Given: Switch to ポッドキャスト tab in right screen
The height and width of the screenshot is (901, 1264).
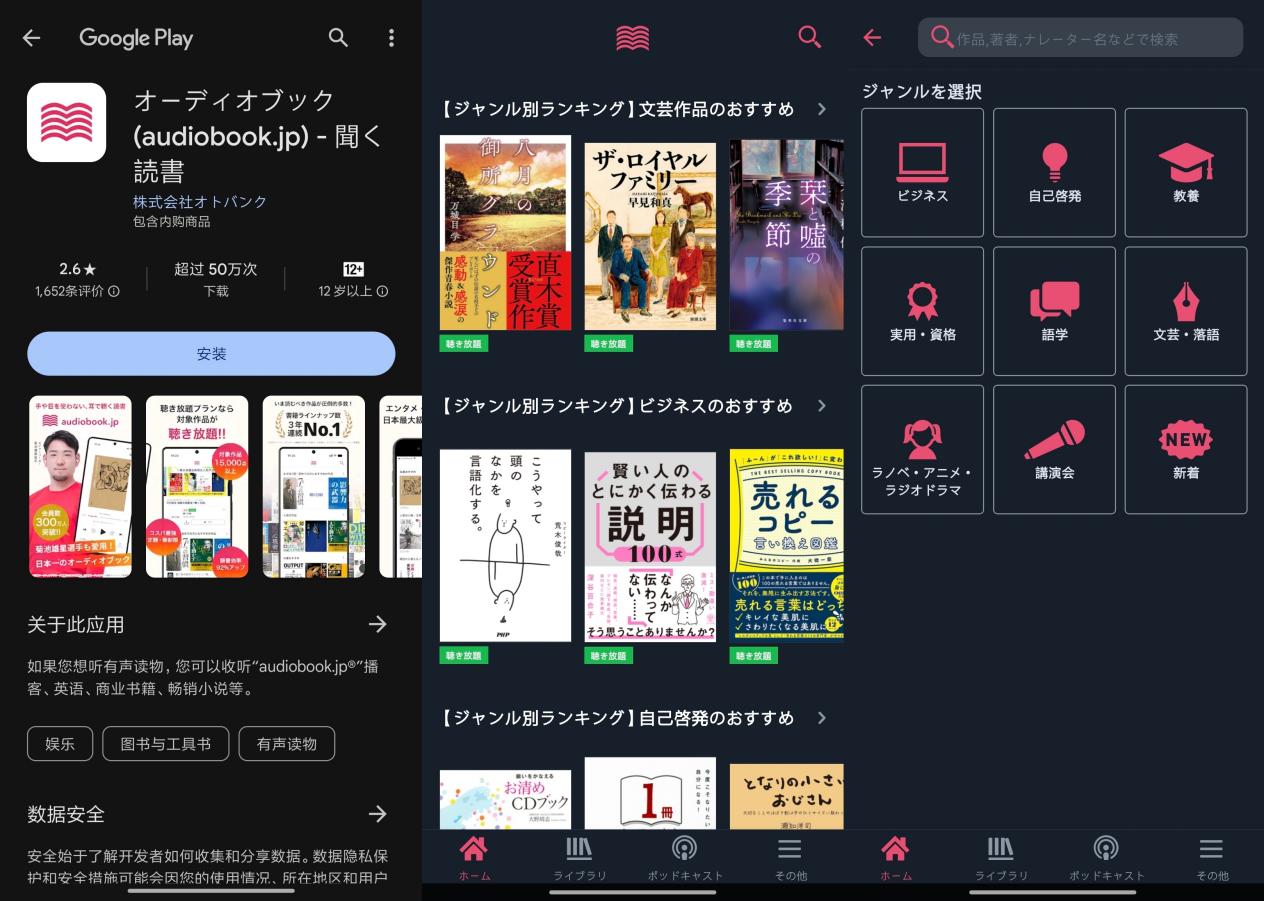Looking at the screenshot, I should coord(1106,858).
